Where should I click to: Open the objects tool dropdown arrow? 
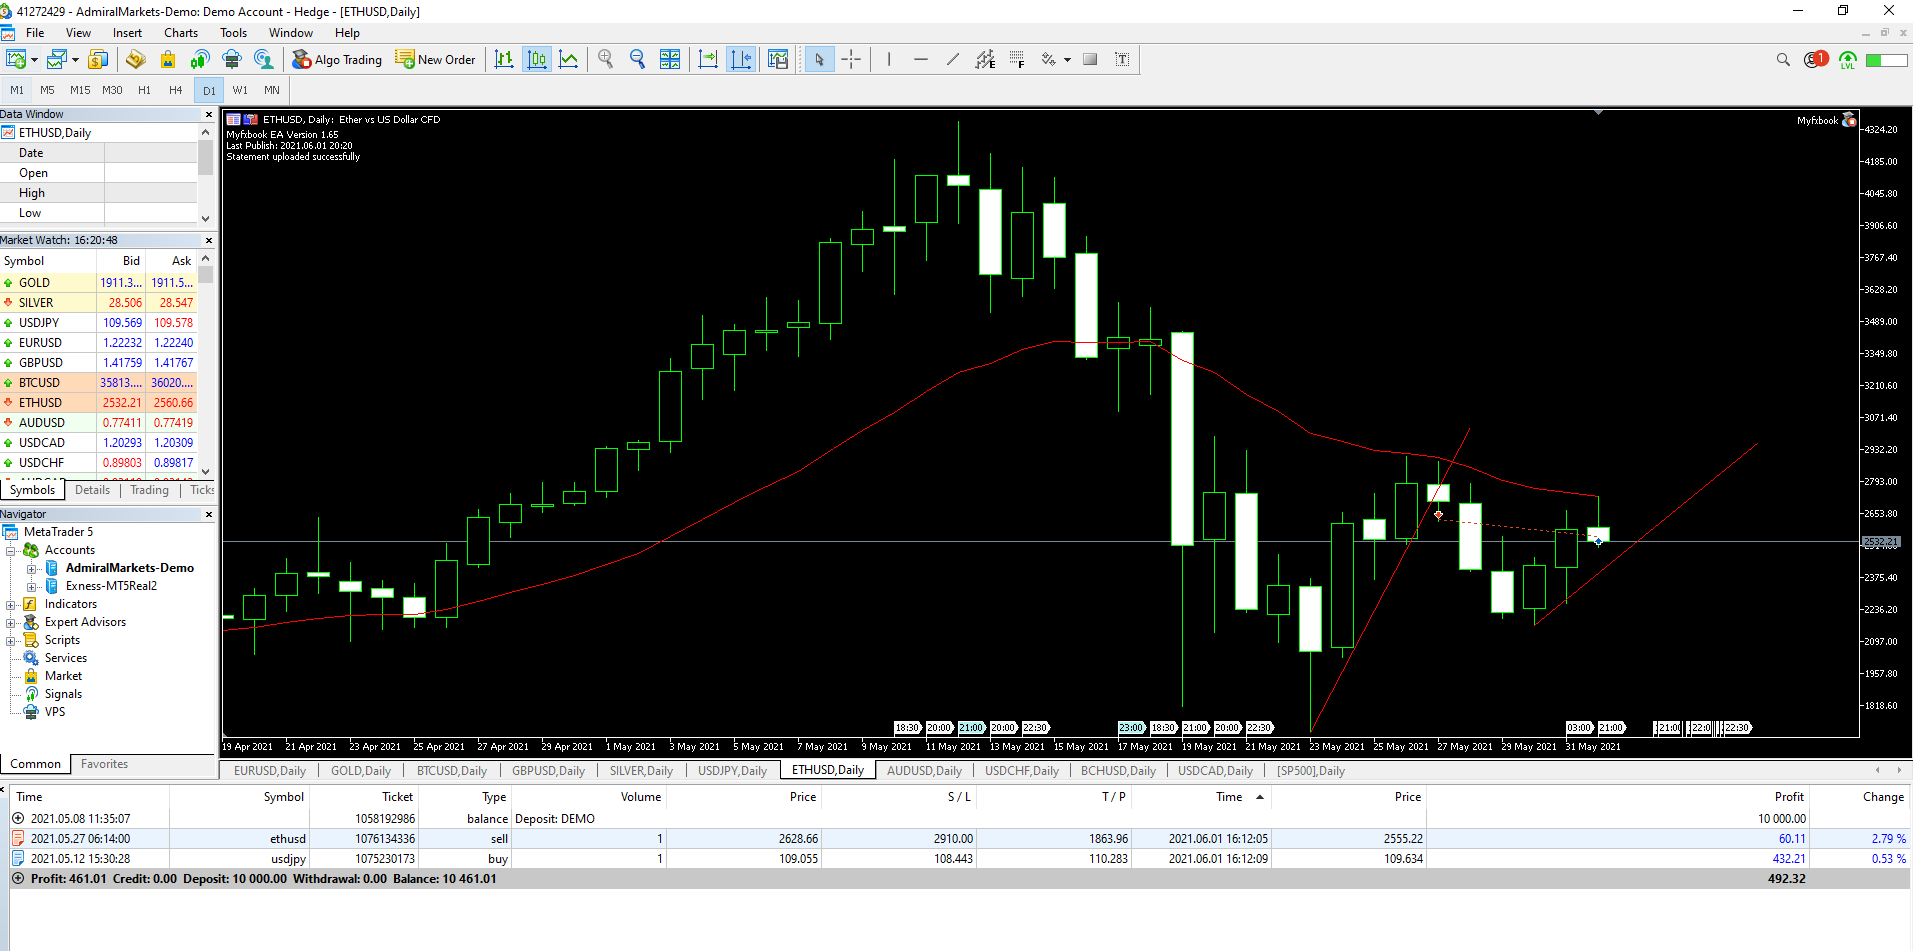pyautogui.click(x=1067, y=60)
